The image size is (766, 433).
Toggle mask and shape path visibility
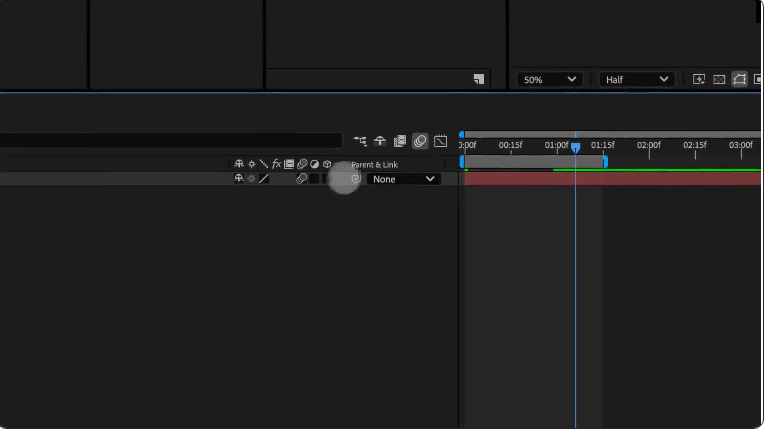pyautogui.click(x=740, y=79)
